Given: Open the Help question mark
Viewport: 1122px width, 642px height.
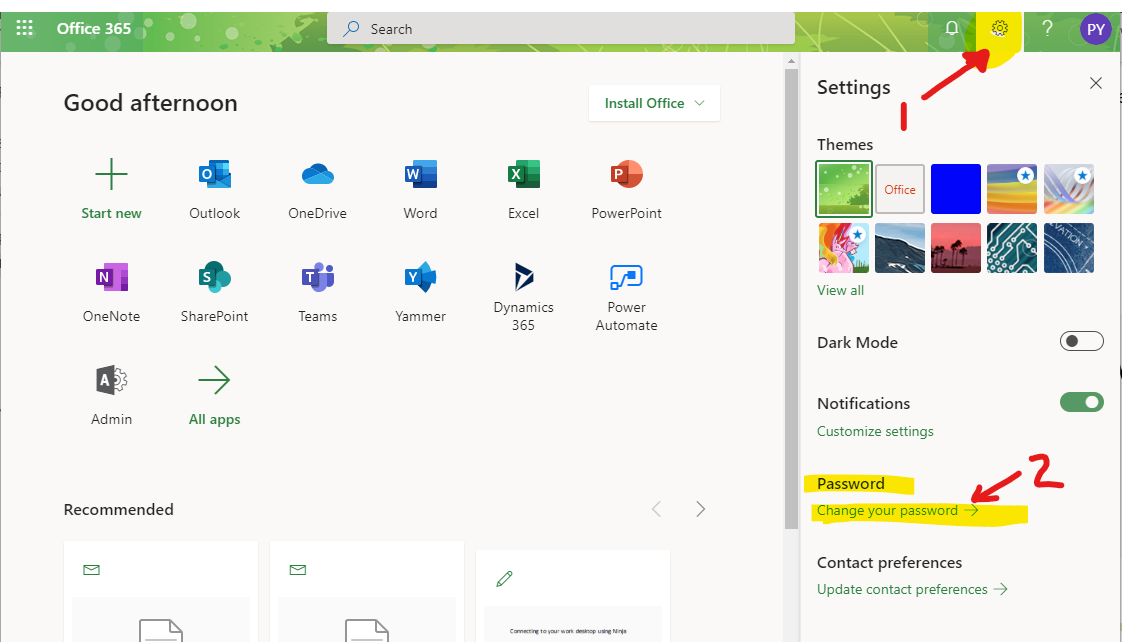Looking at the screenshot, I should tap(1048, 29).
